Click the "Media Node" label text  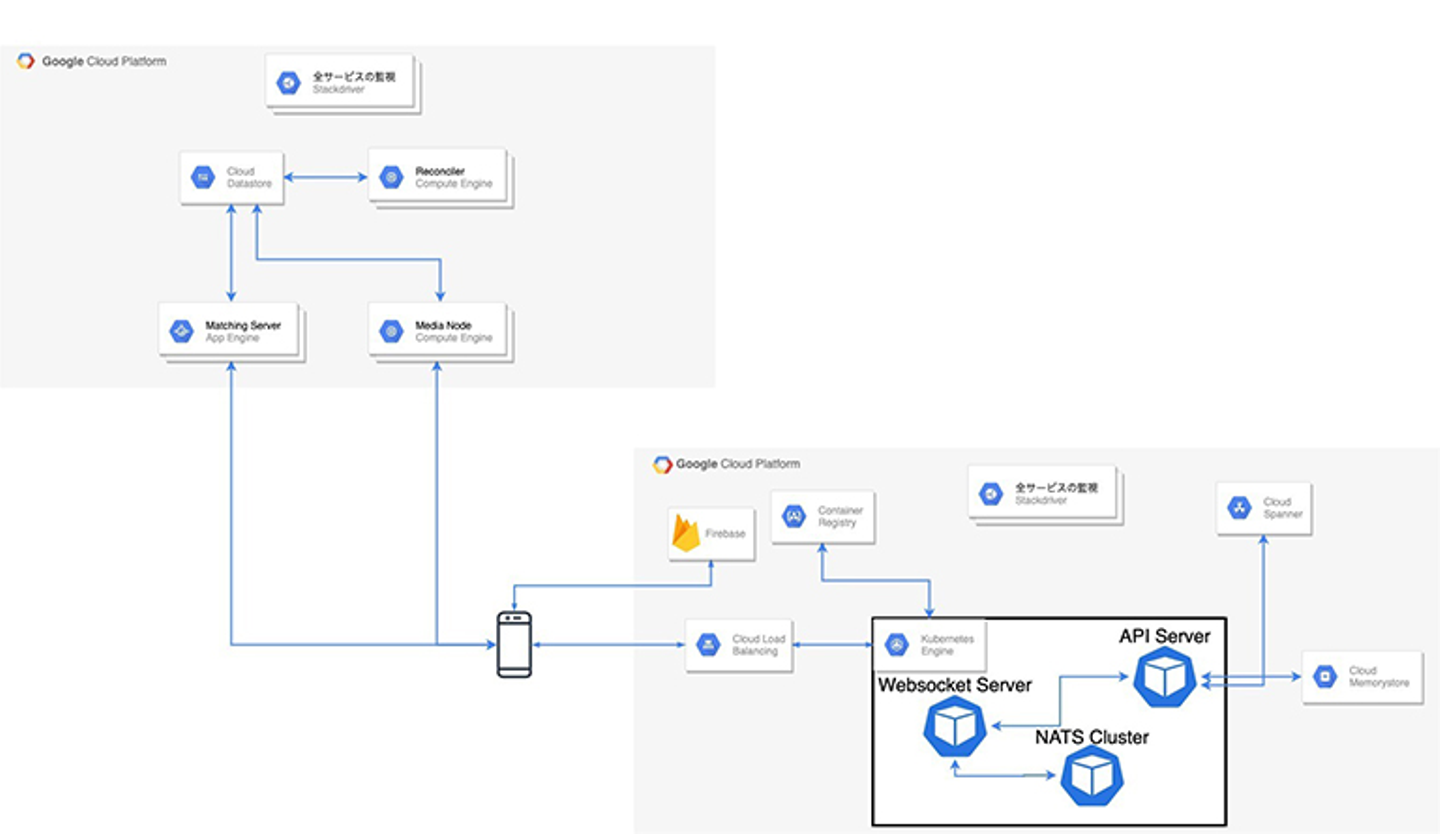(x=444, y=325)
